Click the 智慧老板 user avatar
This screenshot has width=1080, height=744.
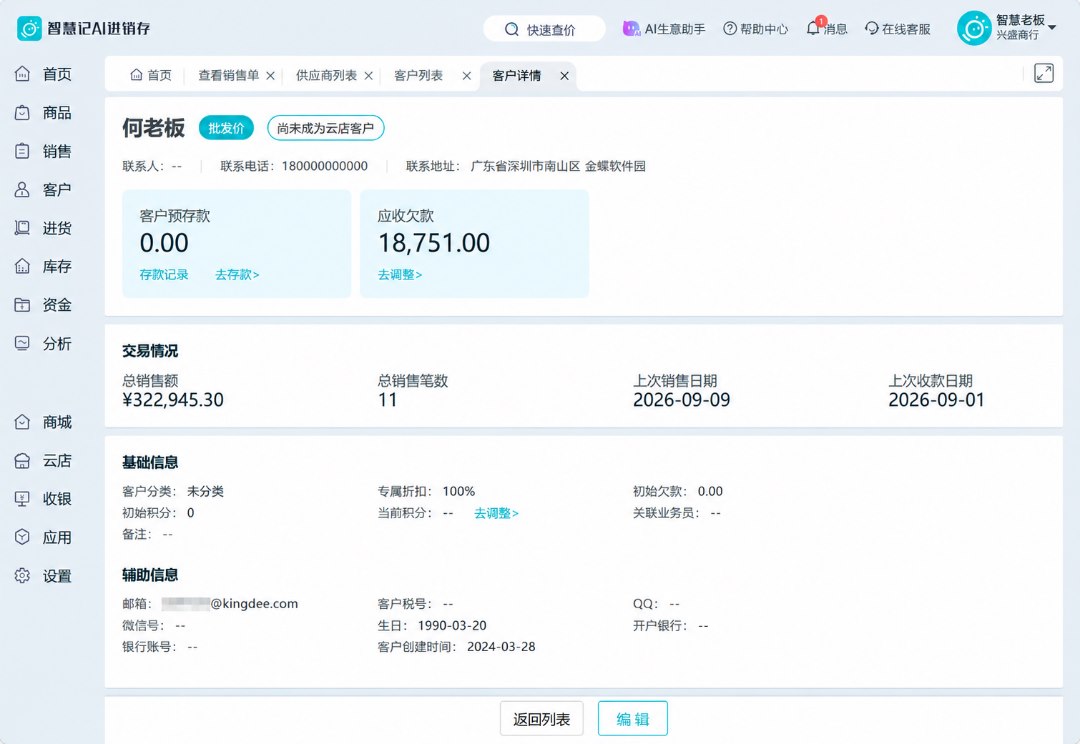(974, 28)
